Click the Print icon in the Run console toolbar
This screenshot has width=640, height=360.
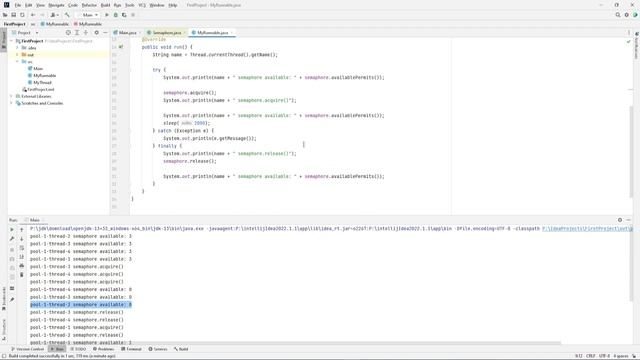22,266
